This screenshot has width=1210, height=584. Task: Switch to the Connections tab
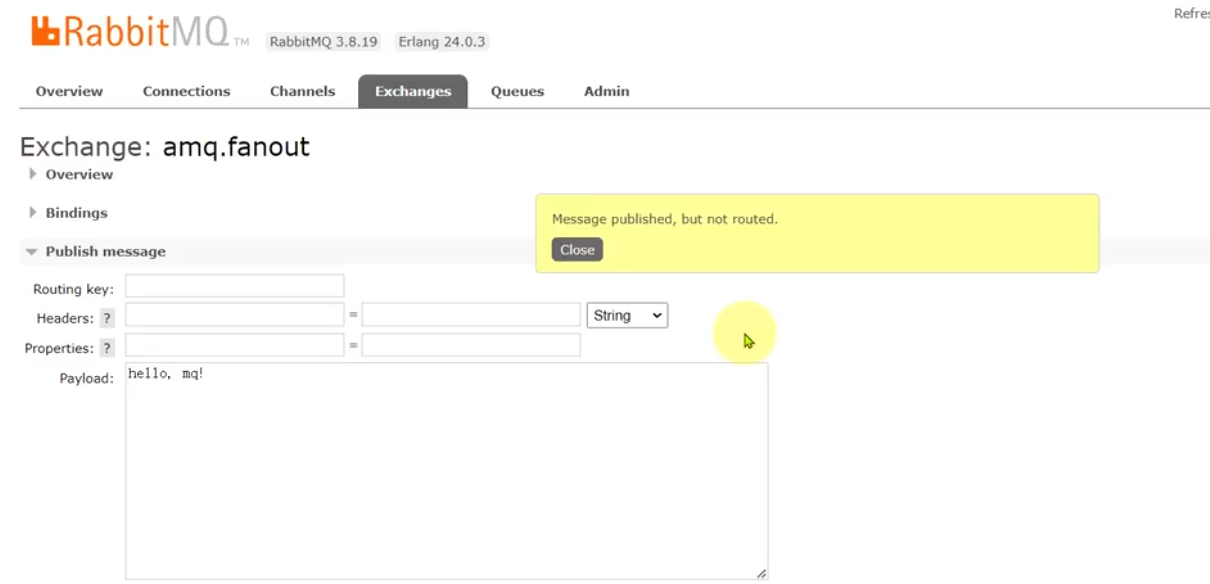click(186, 91)
